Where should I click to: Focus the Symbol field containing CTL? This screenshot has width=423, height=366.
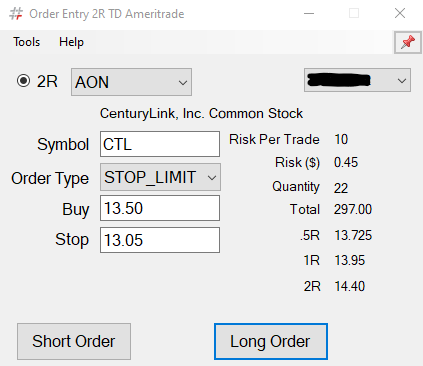(x=160, y=144)
